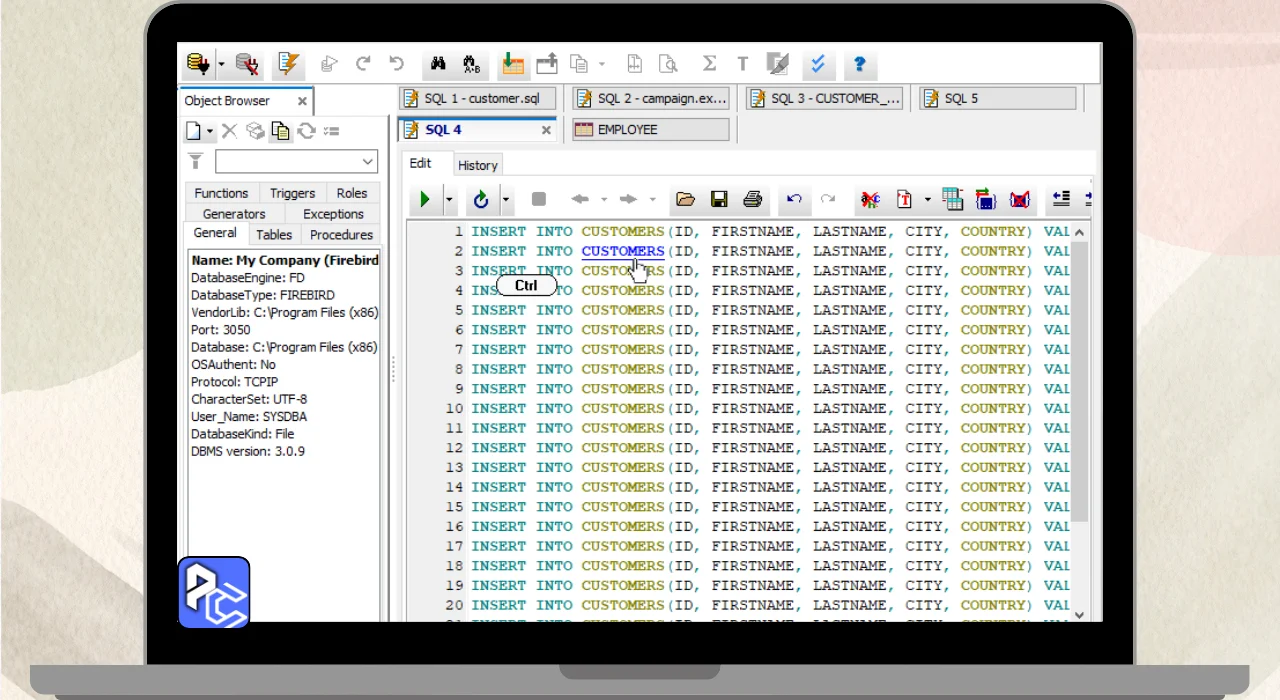Switch to the History tab
This screenshot has height=700, width=1280.
click(x=477, y=165)
